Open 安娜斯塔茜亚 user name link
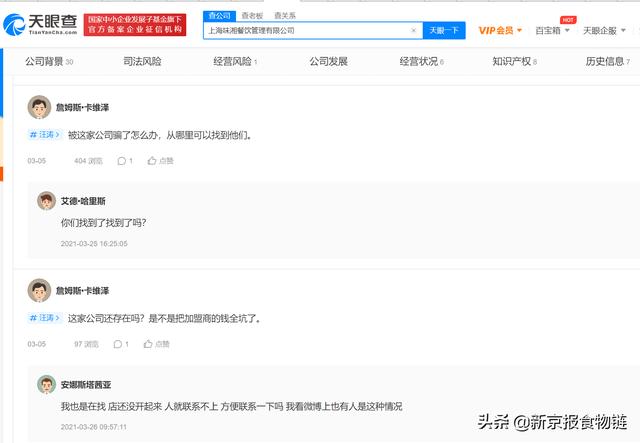640x443 pixels. 86,385
